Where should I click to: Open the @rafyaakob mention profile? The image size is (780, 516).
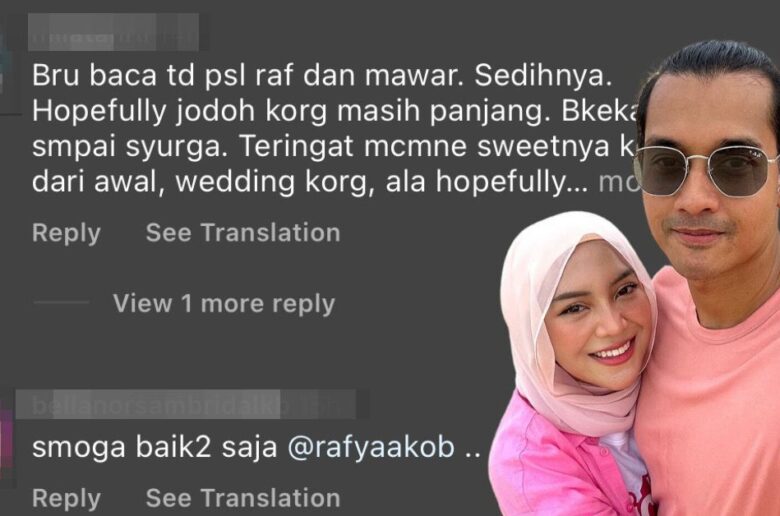[371, 447]
